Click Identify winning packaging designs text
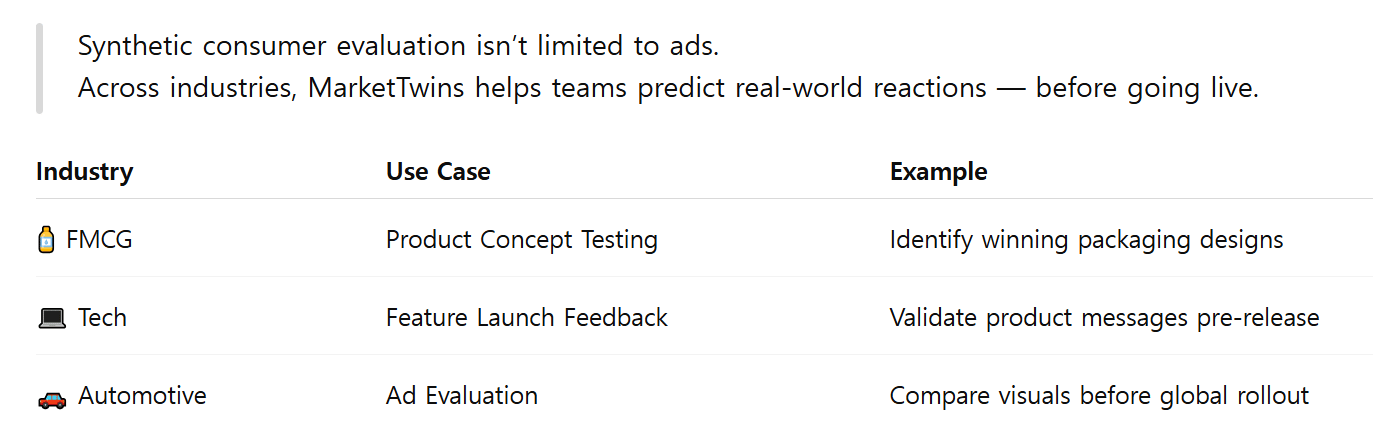Screen dimensions: 1373x422 (x=1086, y=240)
